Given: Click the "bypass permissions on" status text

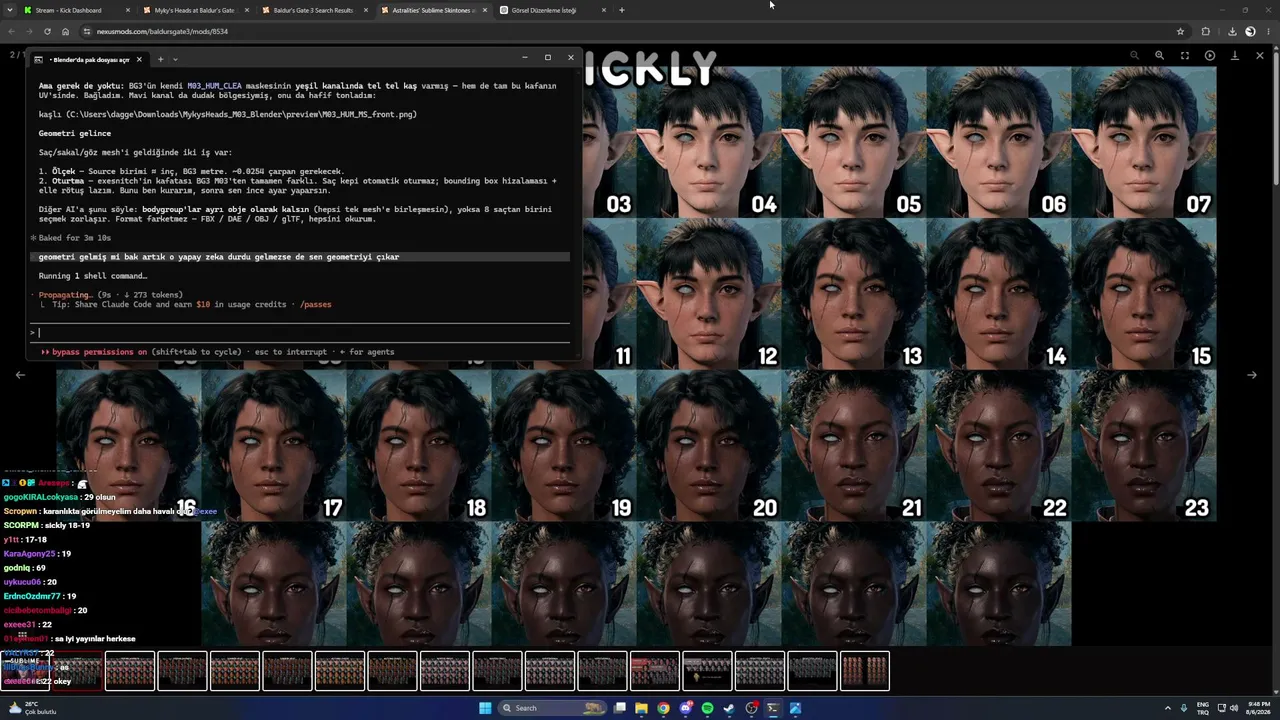Looking at the screenshot, I should [x=99, y=352].
